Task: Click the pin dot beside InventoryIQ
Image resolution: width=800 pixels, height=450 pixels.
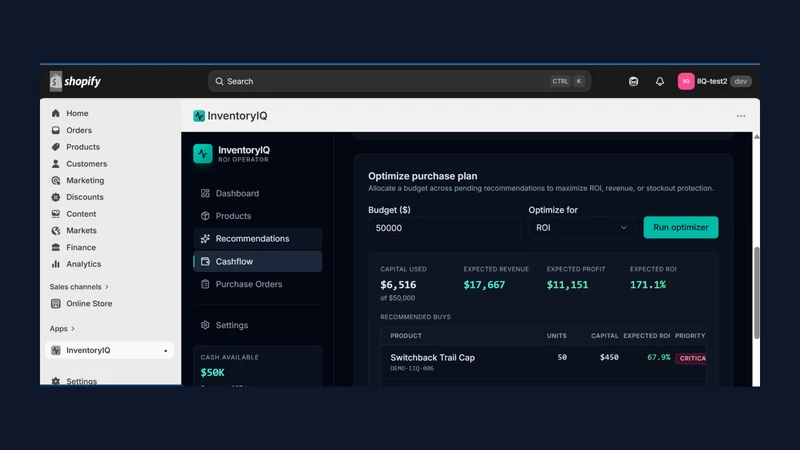Action: (x=165, y=351)
